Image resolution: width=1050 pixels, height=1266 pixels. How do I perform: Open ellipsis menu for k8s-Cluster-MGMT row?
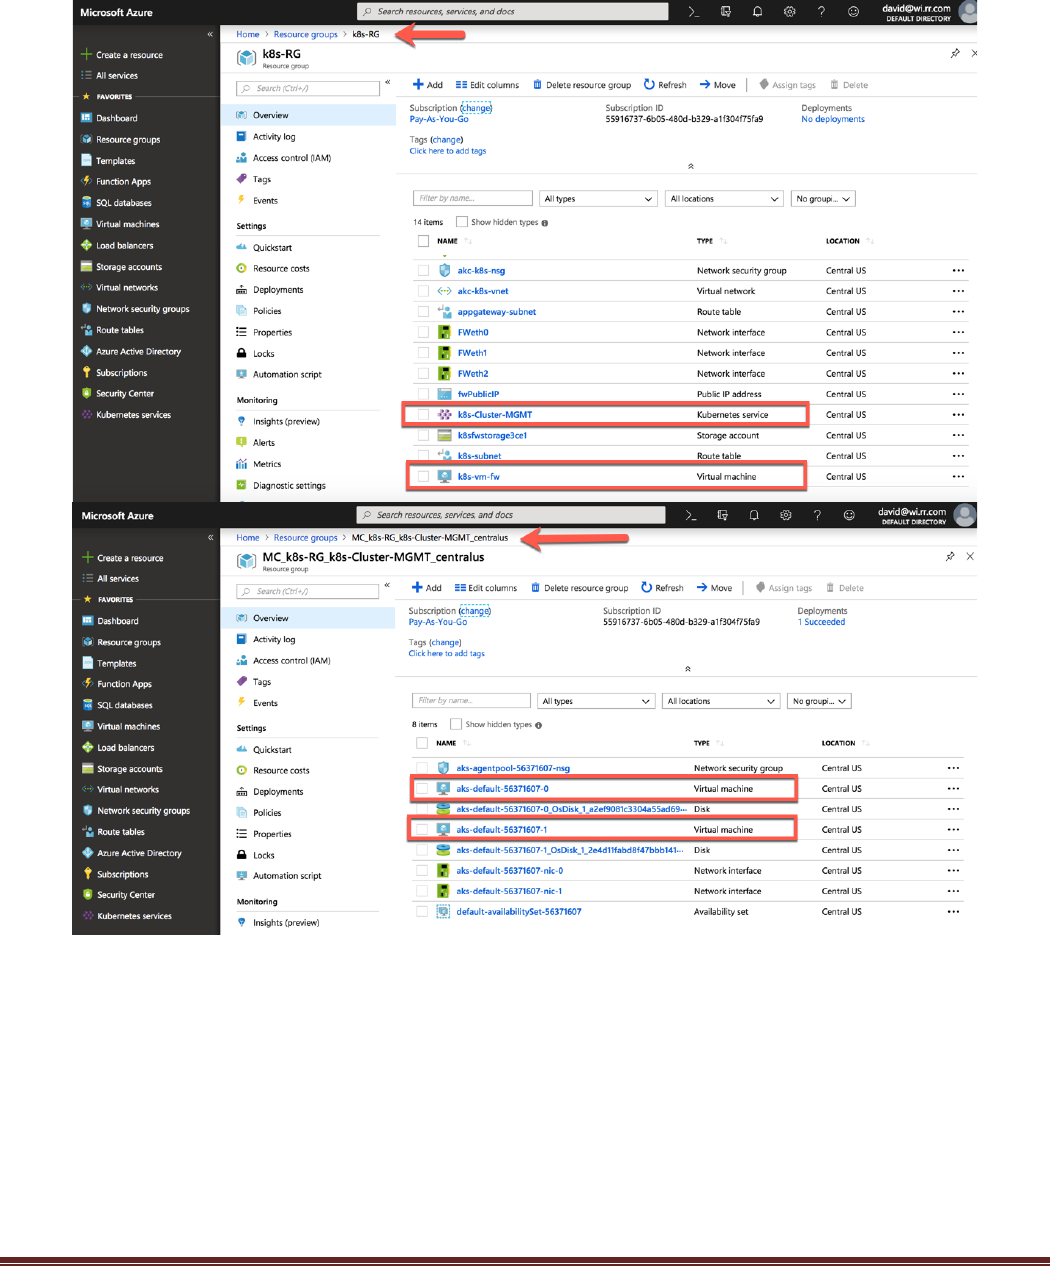958,415
